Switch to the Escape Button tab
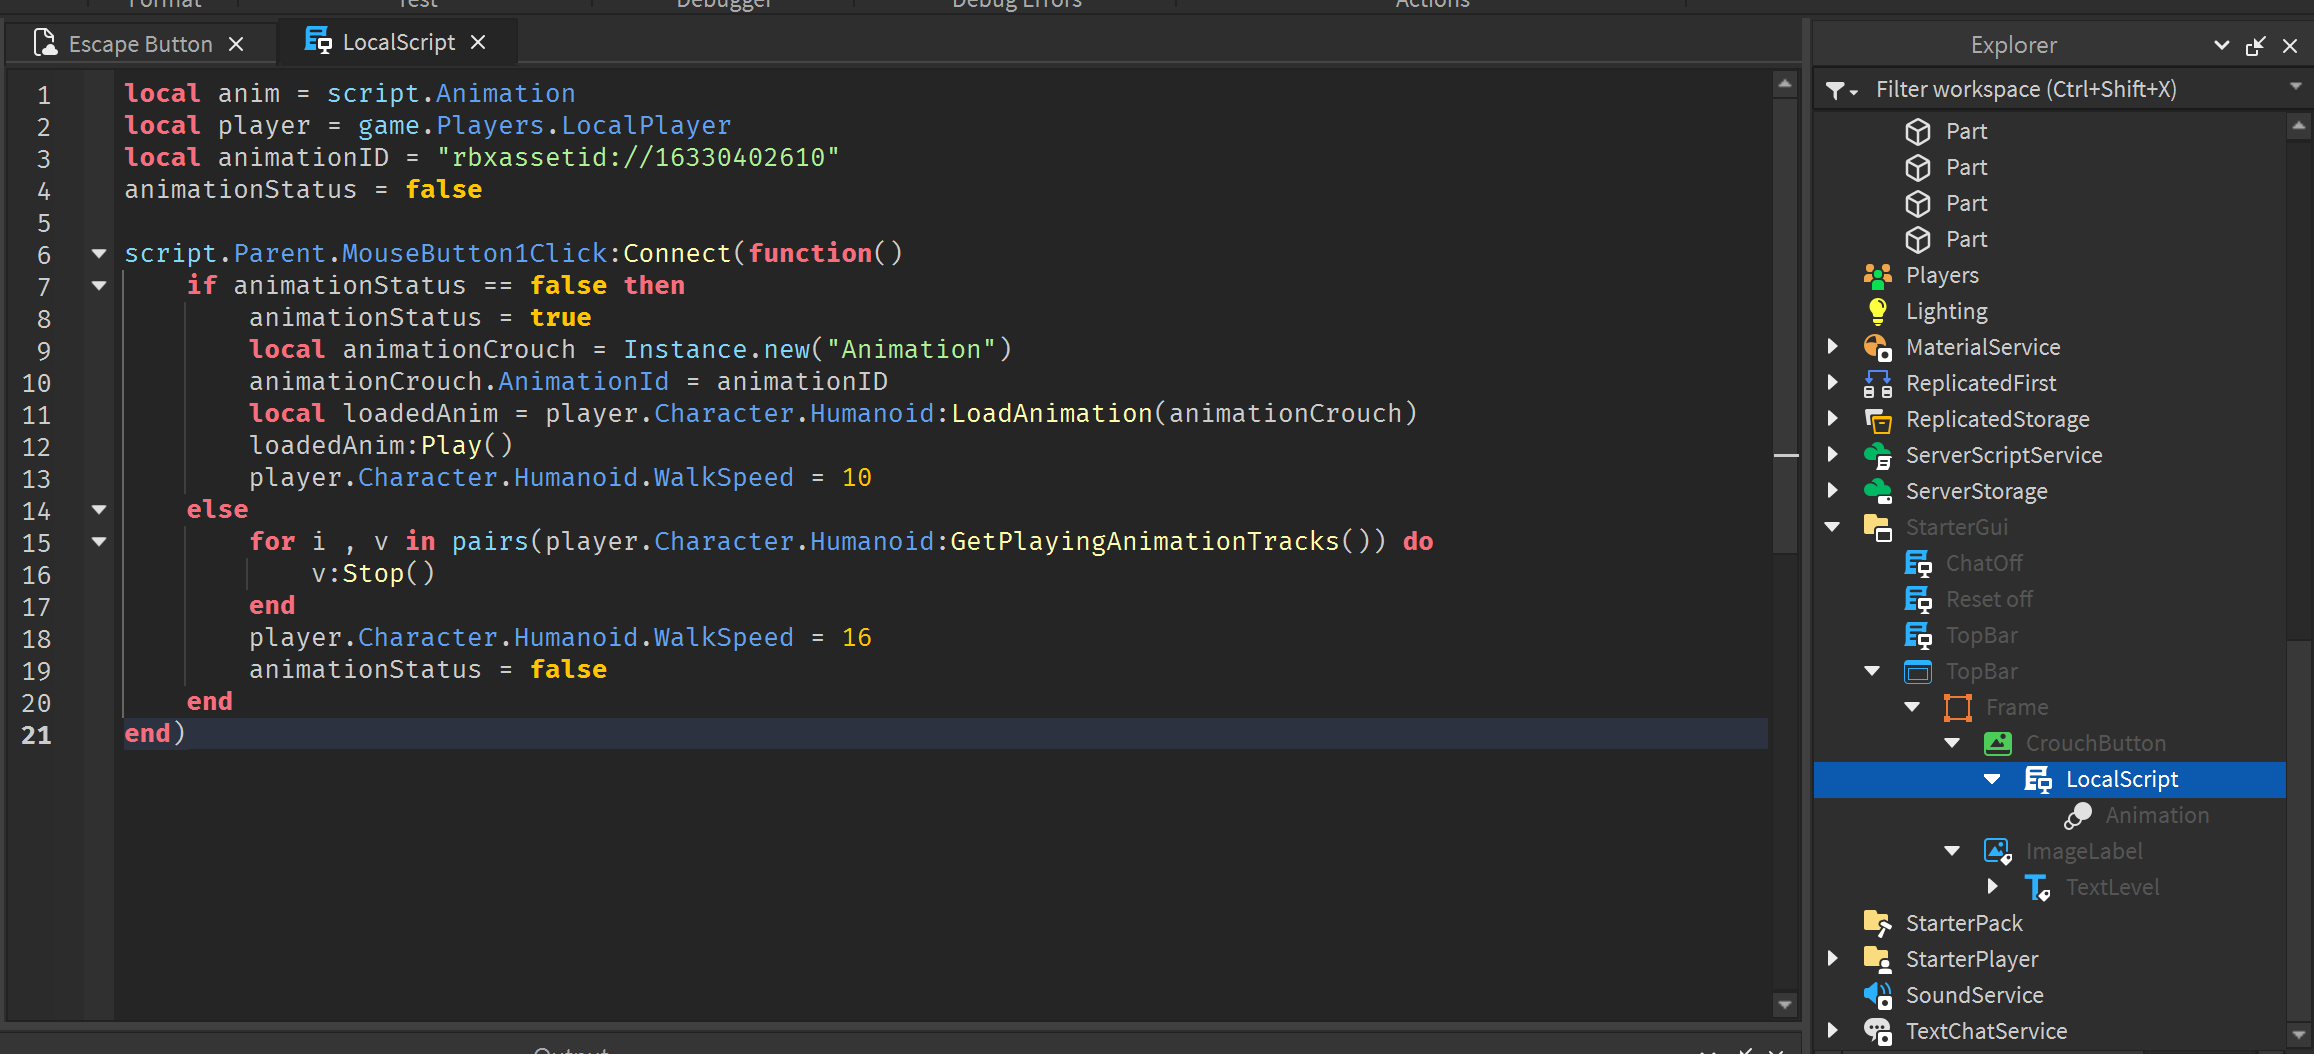The height and width of the screenshot is (1054, 2314). tap(140, 44)
